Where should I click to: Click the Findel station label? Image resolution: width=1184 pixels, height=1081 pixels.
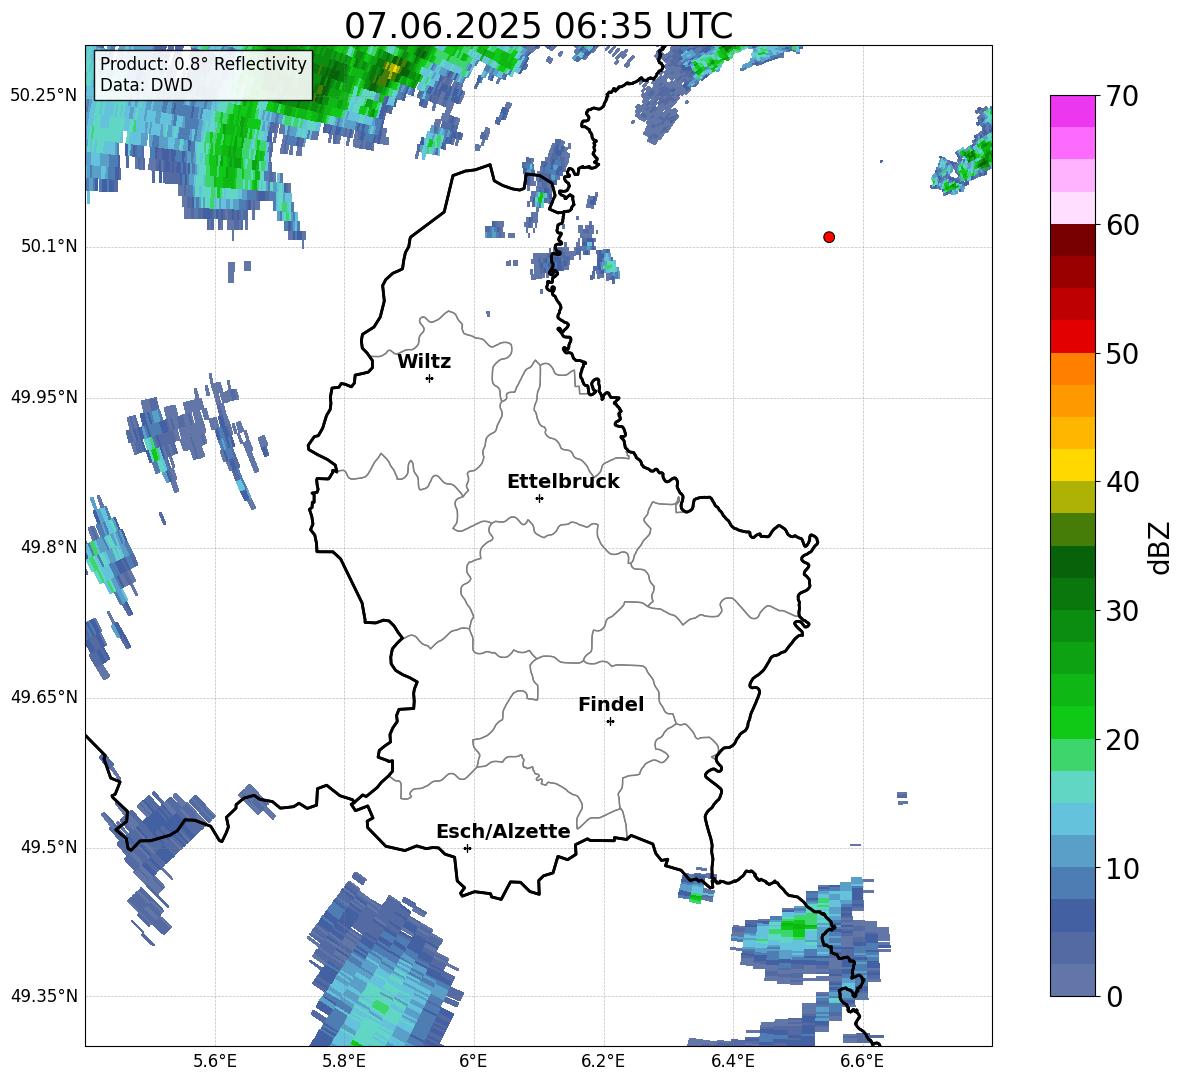[x=611, y=704]
